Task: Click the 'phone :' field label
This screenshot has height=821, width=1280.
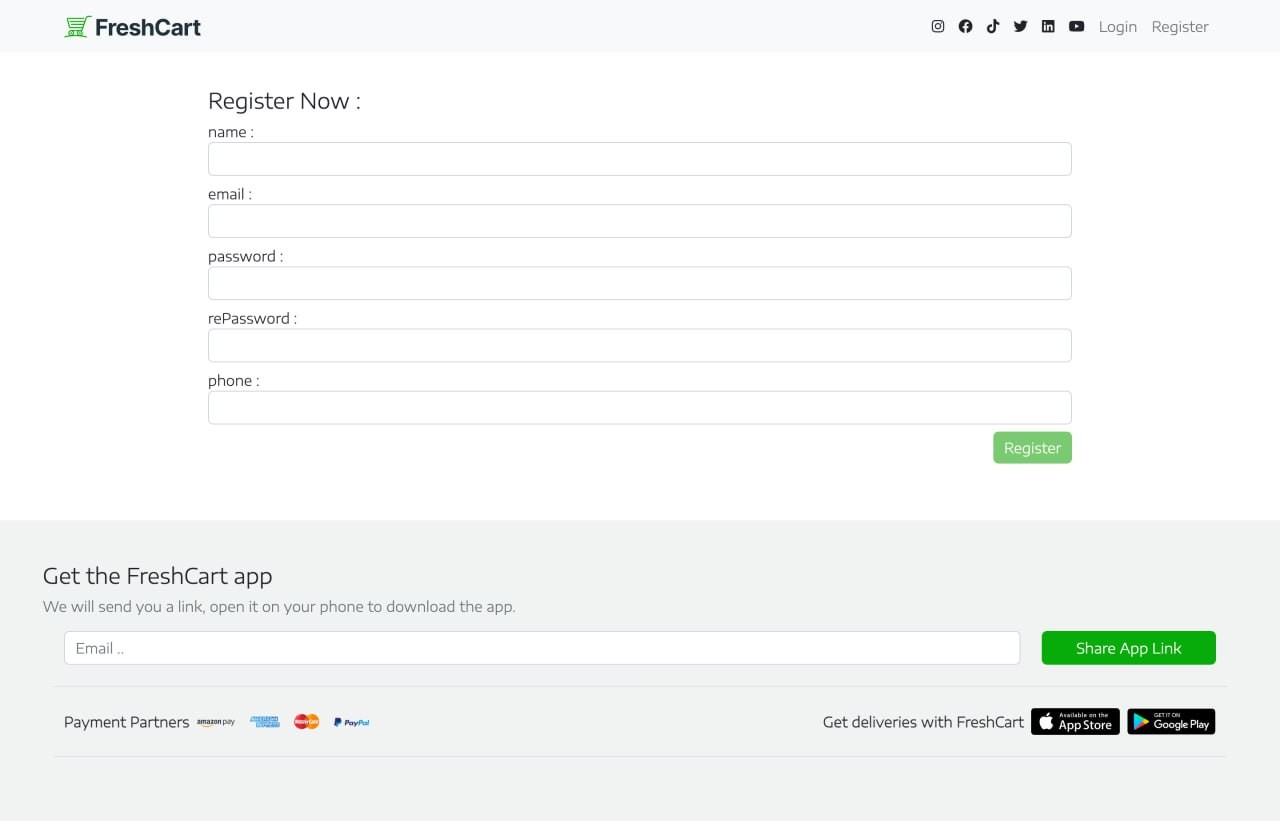Action: (234, 380)
